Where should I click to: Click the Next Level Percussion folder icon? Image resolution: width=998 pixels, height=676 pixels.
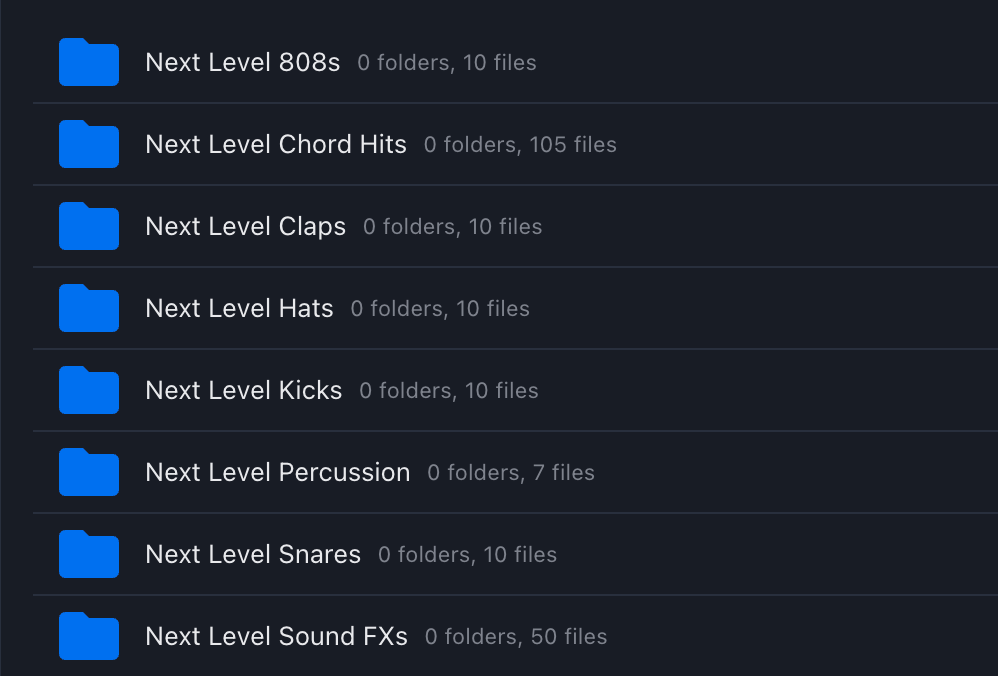pos(89,472)
